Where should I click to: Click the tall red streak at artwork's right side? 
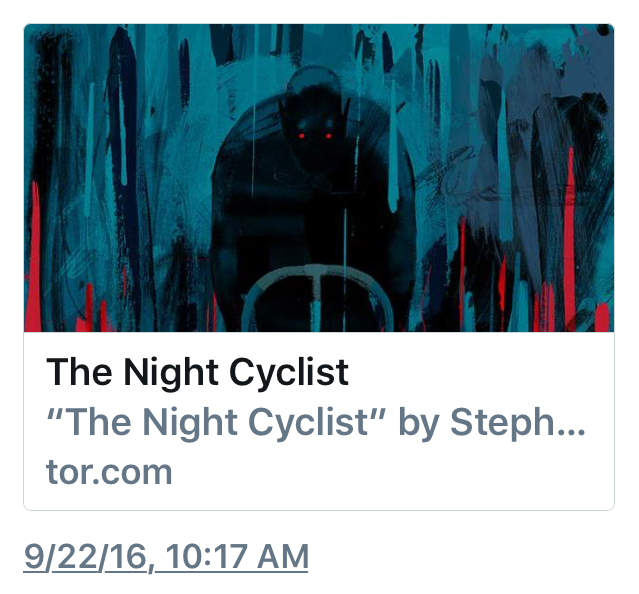tap(569, 230)
